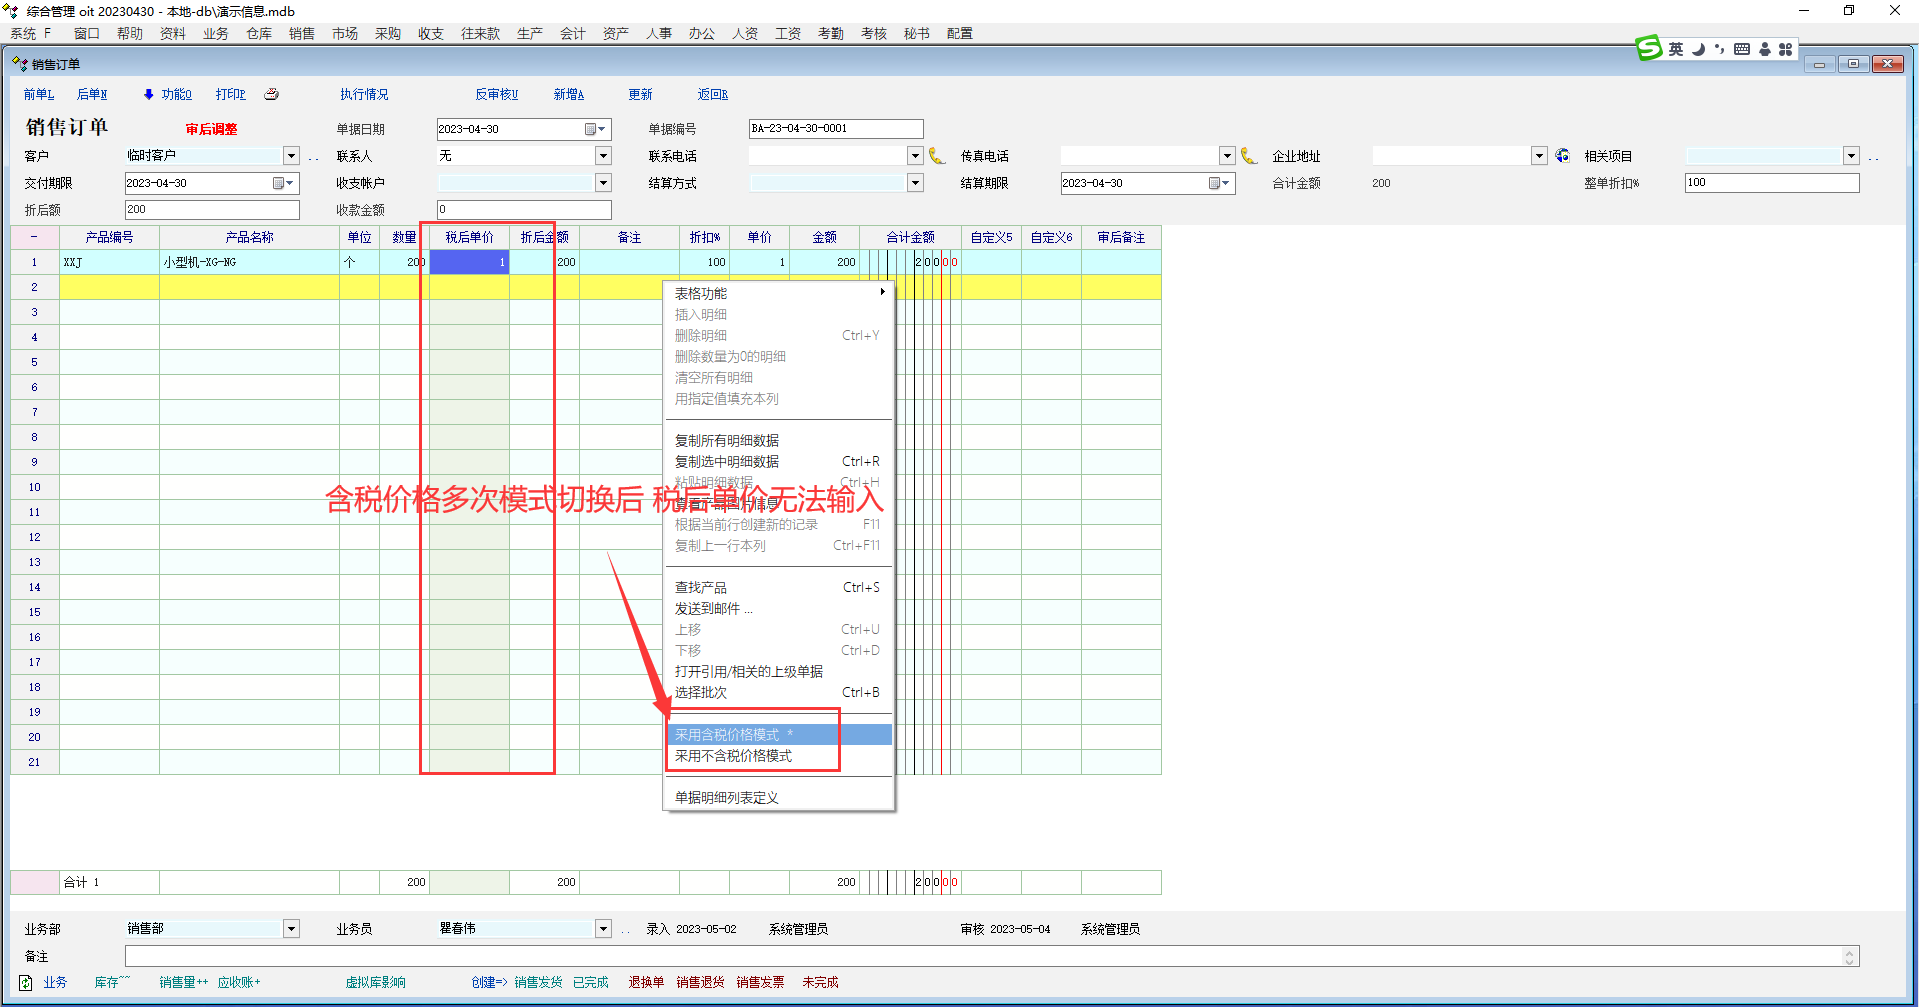The width and height of the screenshot is (1919, 1007).
Task: Click the 销售发货 link at bottom
Action: point(538,983)
